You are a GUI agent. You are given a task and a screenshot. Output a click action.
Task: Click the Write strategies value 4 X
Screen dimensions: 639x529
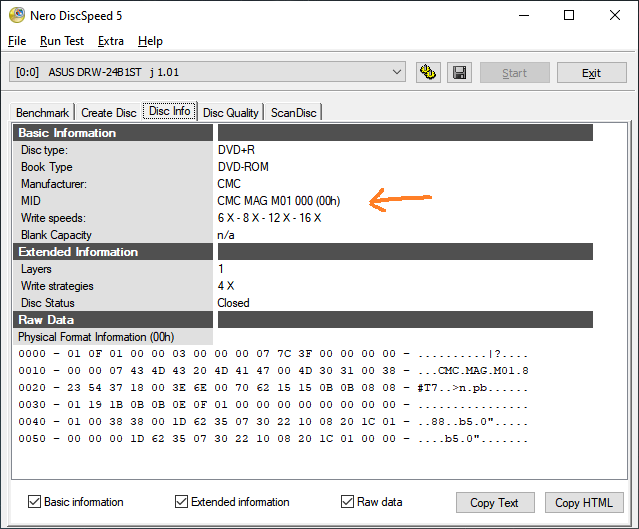(226, 286)
